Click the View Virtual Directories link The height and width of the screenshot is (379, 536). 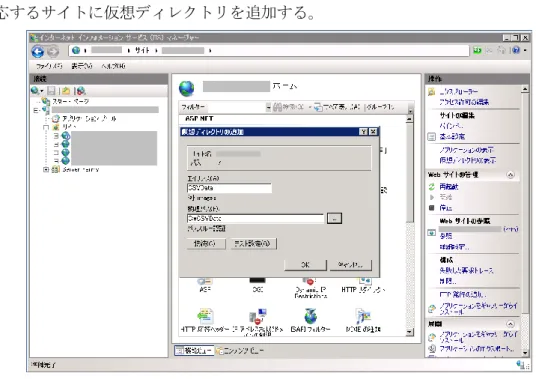(468, 160)
